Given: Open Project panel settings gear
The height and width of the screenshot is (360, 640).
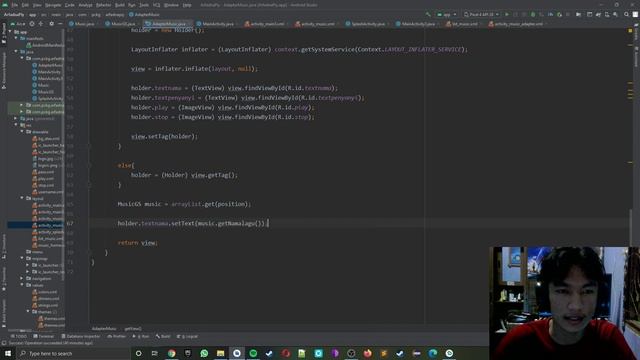Looking at the screenshot, I should (51, 24).
